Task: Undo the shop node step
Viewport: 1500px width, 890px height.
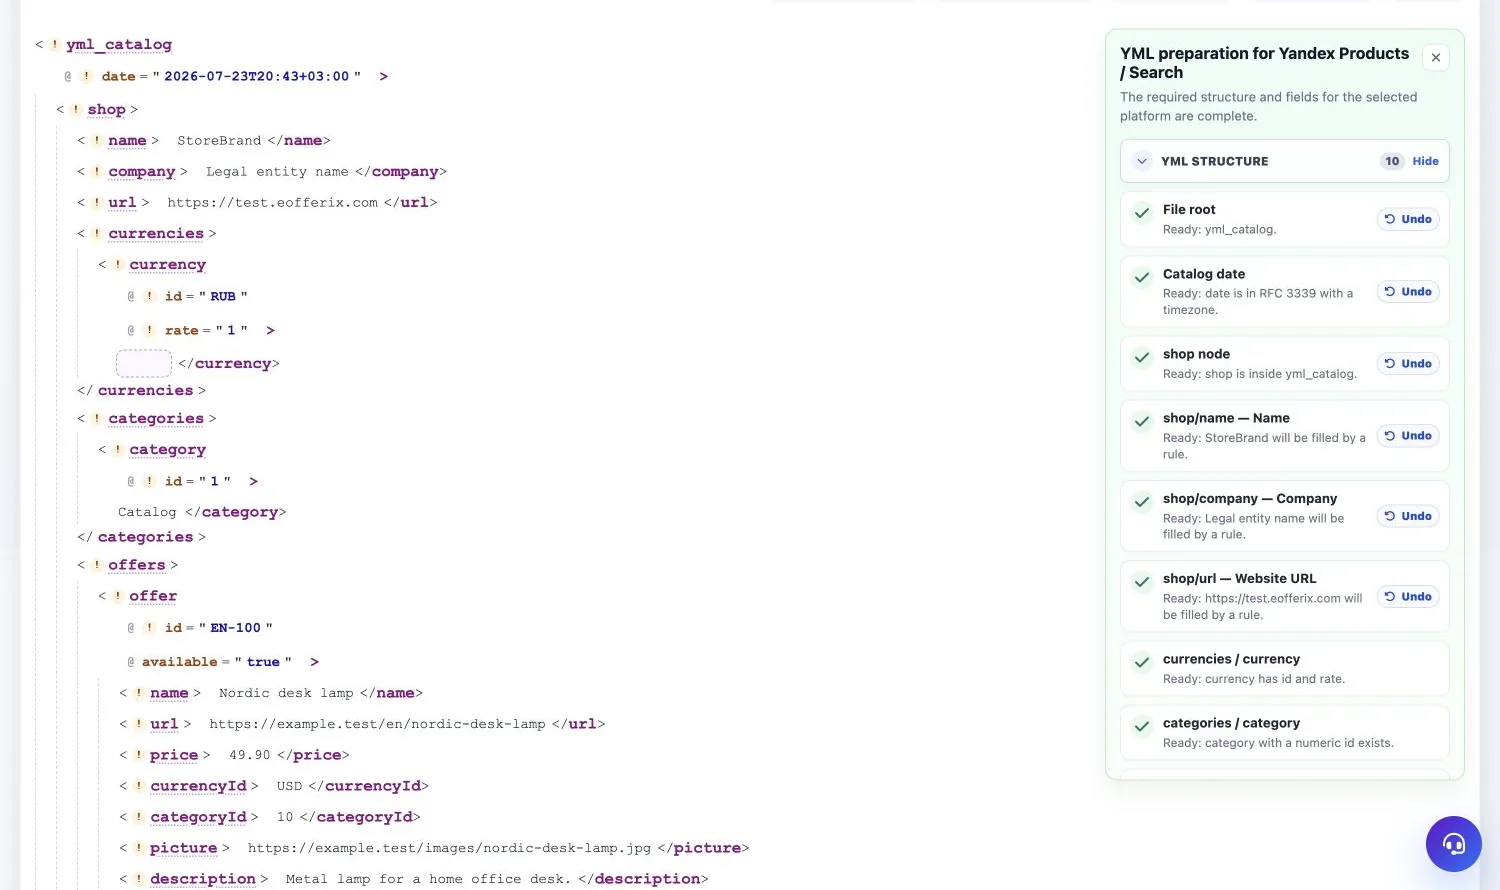Action: [x=1408, y=363]
